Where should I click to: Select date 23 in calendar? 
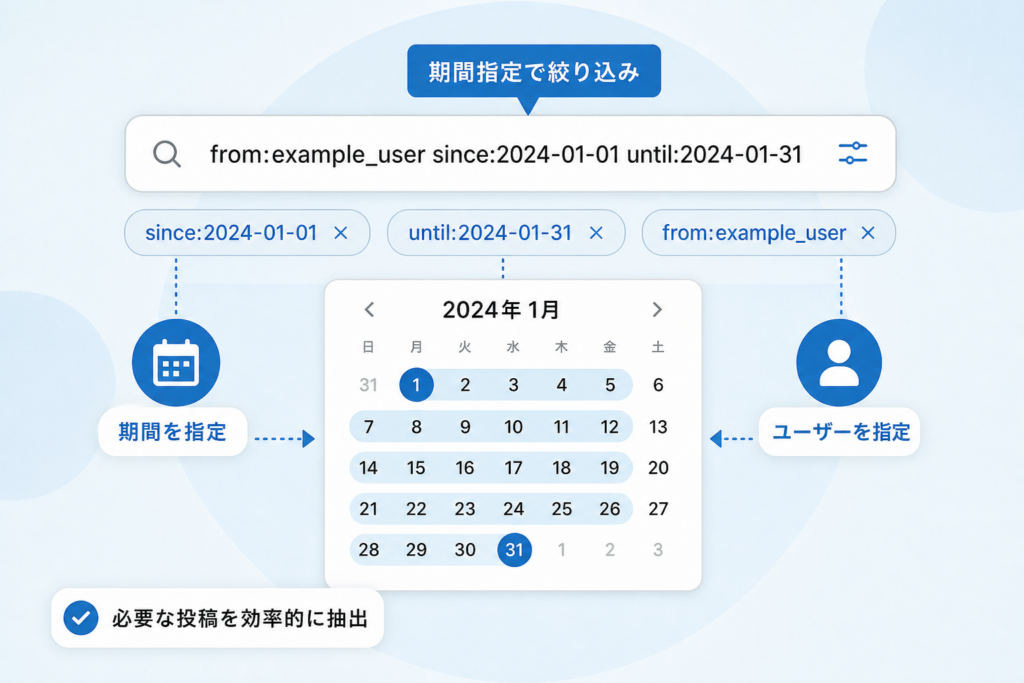(x=465, y=509)
